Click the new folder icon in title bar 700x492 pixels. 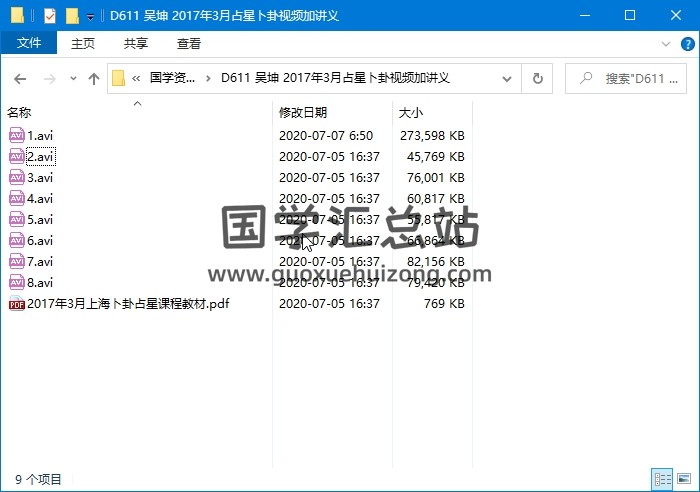pyautogui.click(x=72, y=16)
